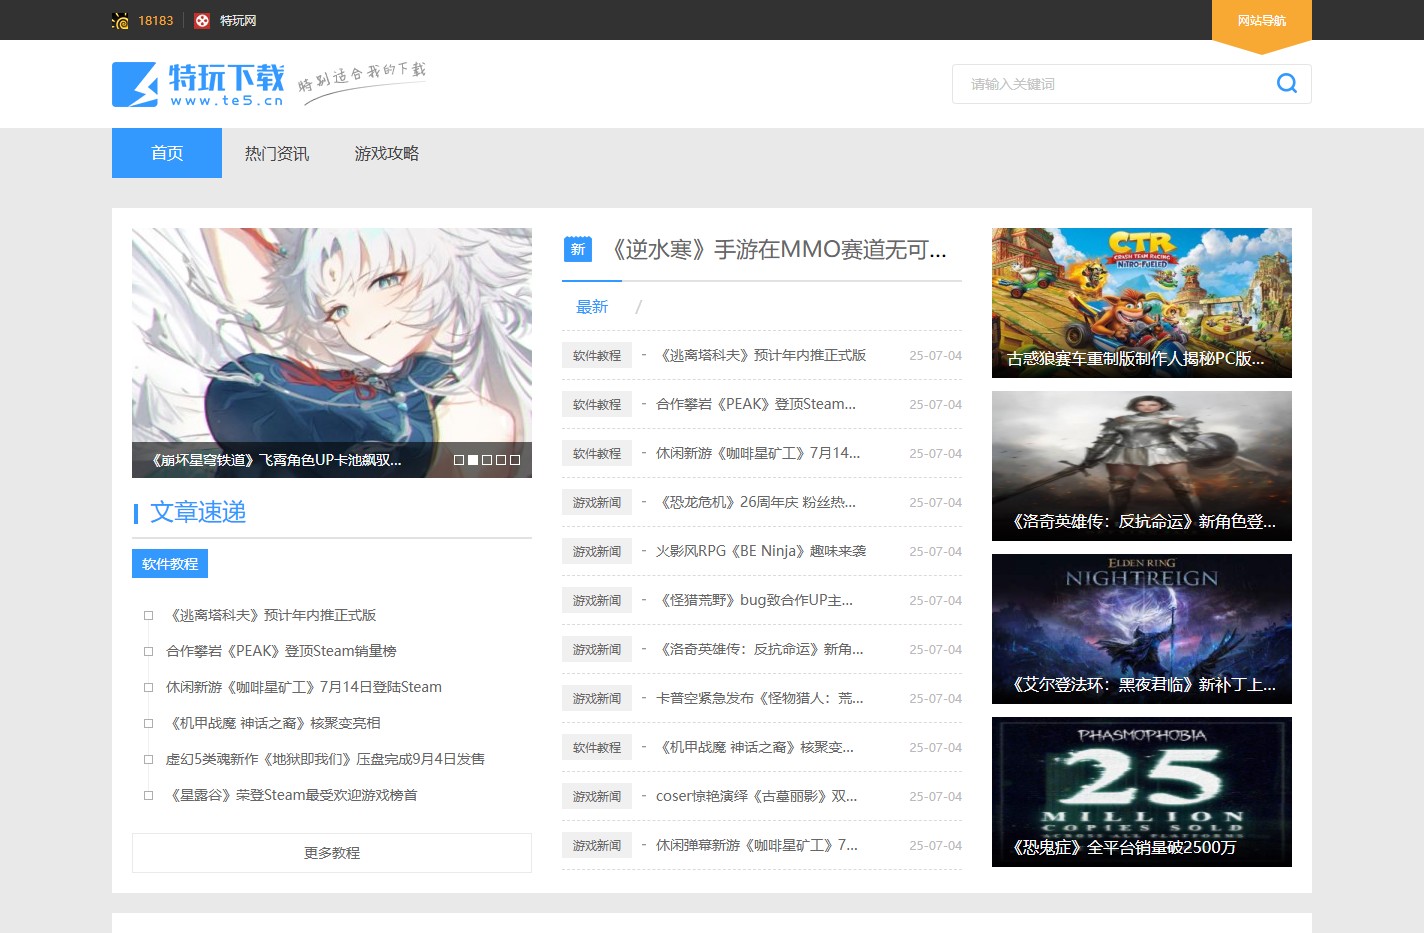Click 软件教程 tag beside 逃离塔科夫 row
Viewport: 1424px width, 933px height.
[x=597, y=355]
